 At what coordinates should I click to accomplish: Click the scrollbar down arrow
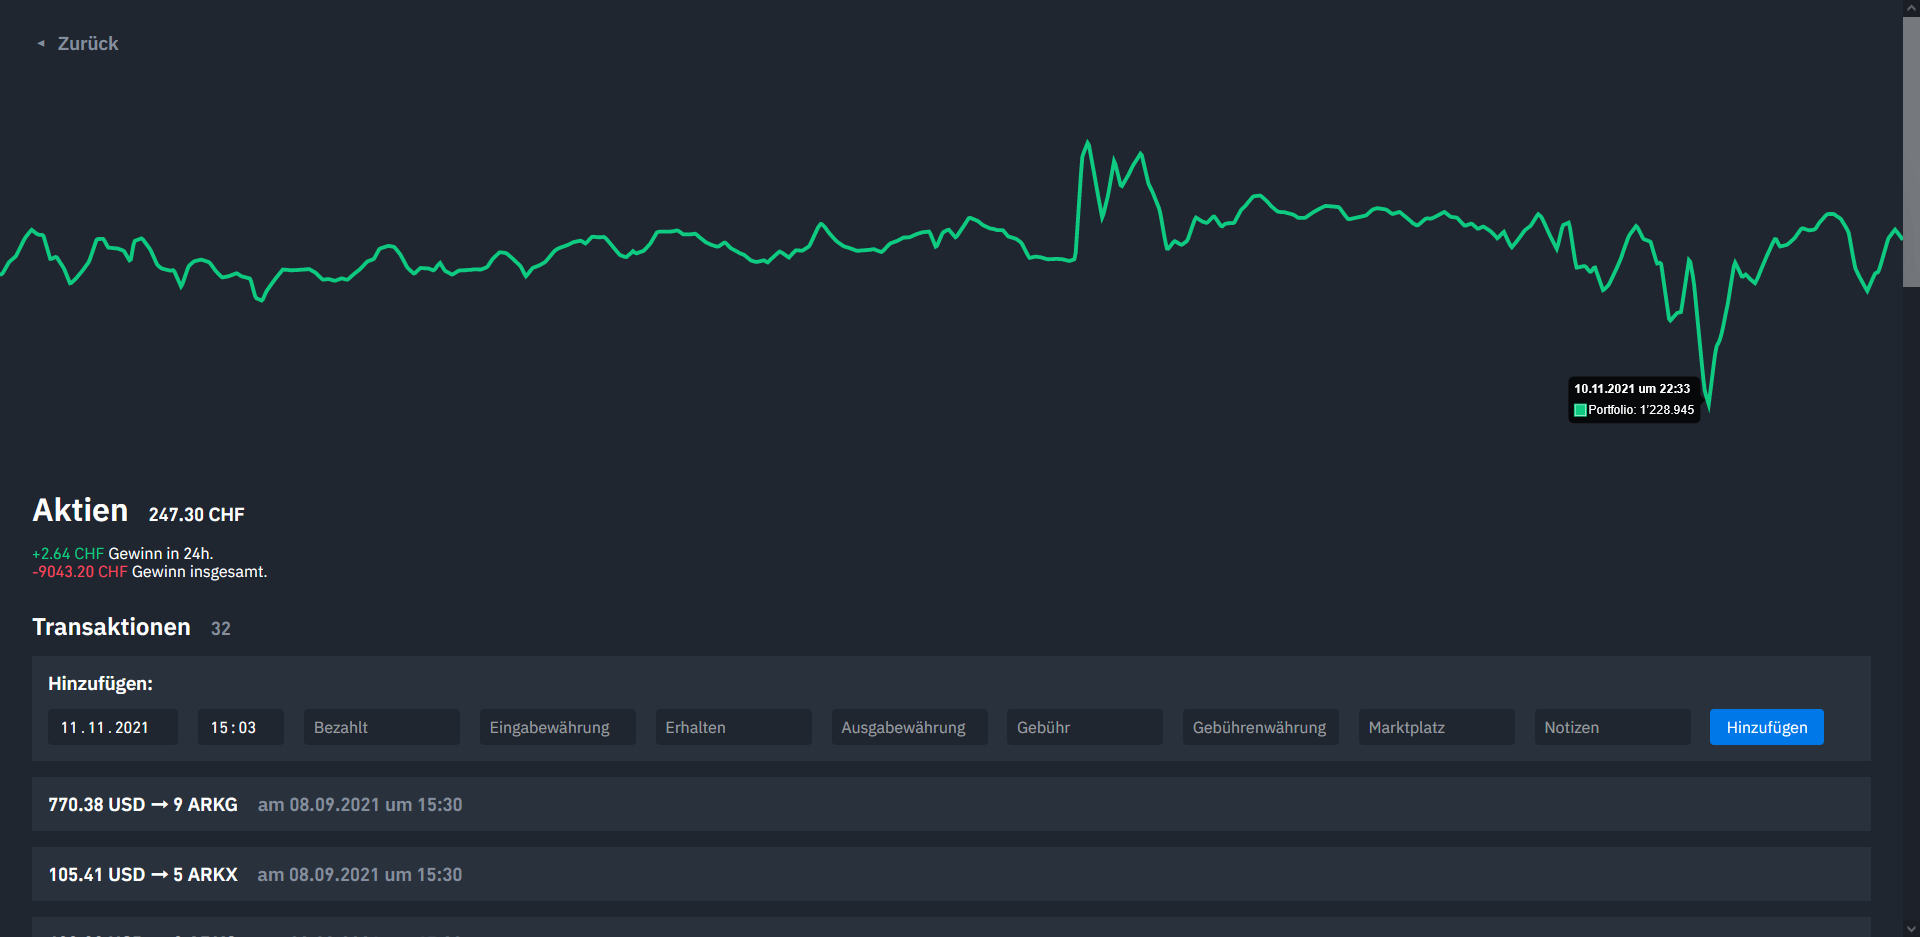pos(1910,928)
